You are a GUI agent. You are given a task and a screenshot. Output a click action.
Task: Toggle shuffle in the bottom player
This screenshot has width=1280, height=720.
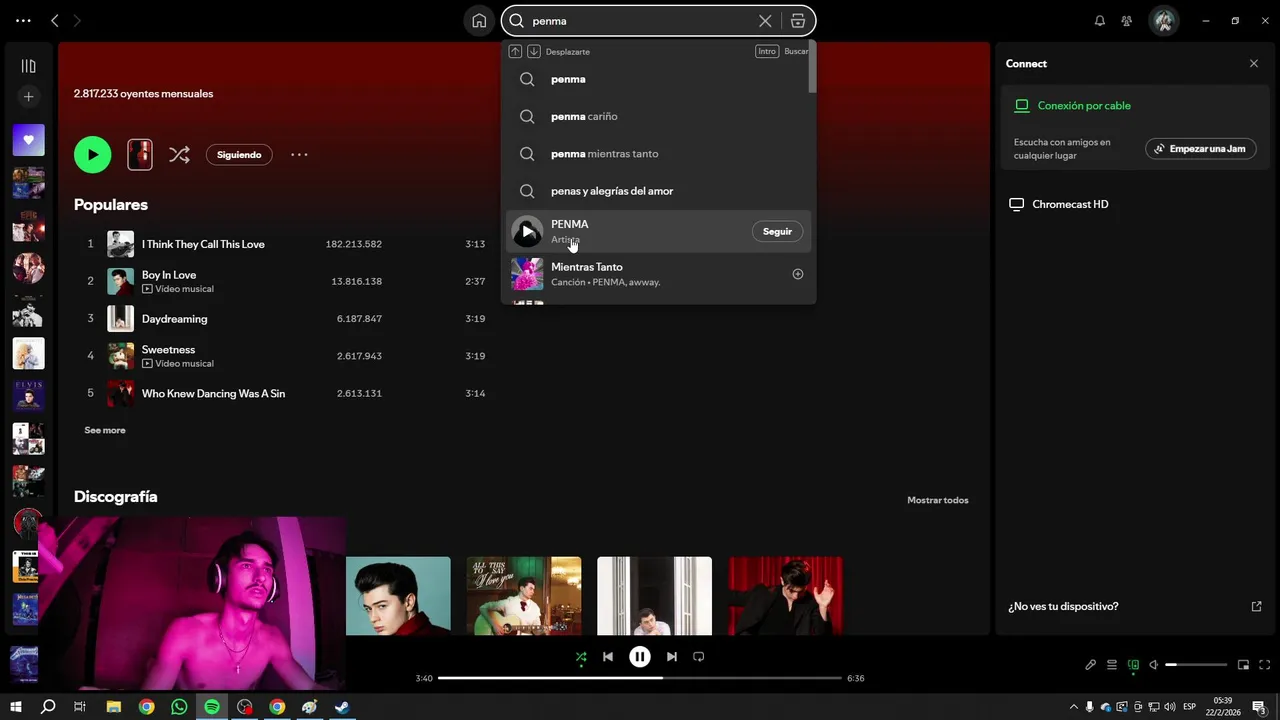coord(581,657)
